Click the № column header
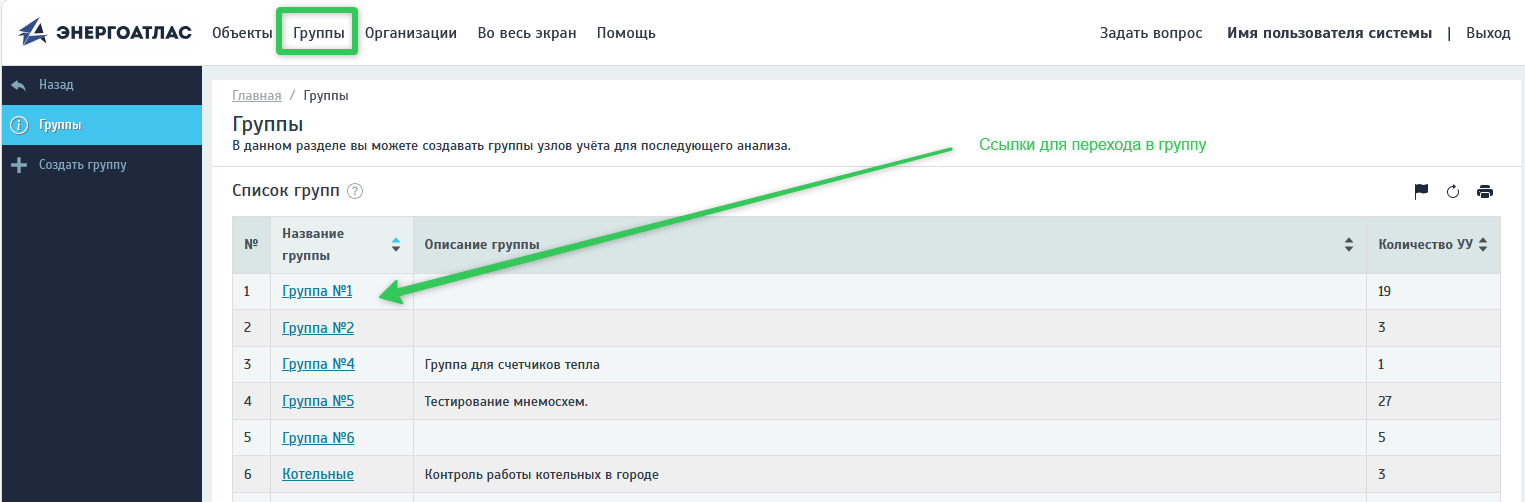Image resolution: width=1525 pixels, height=502 pixels. click(251, 245)
